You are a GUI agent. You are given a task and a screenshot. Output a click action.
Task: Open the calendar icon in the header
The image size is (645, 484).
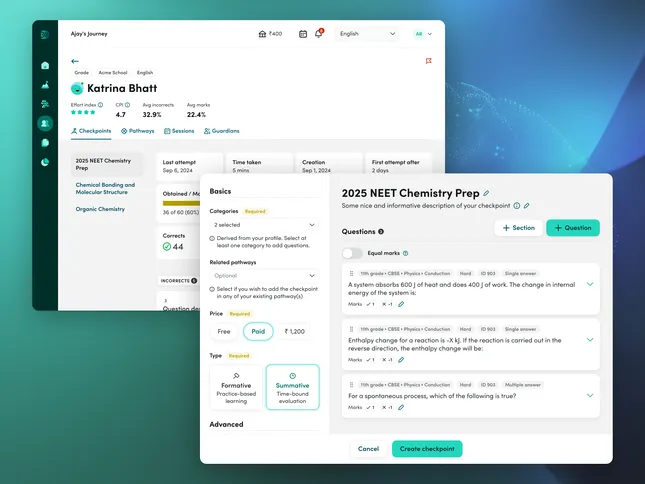[x=303, y=34]
